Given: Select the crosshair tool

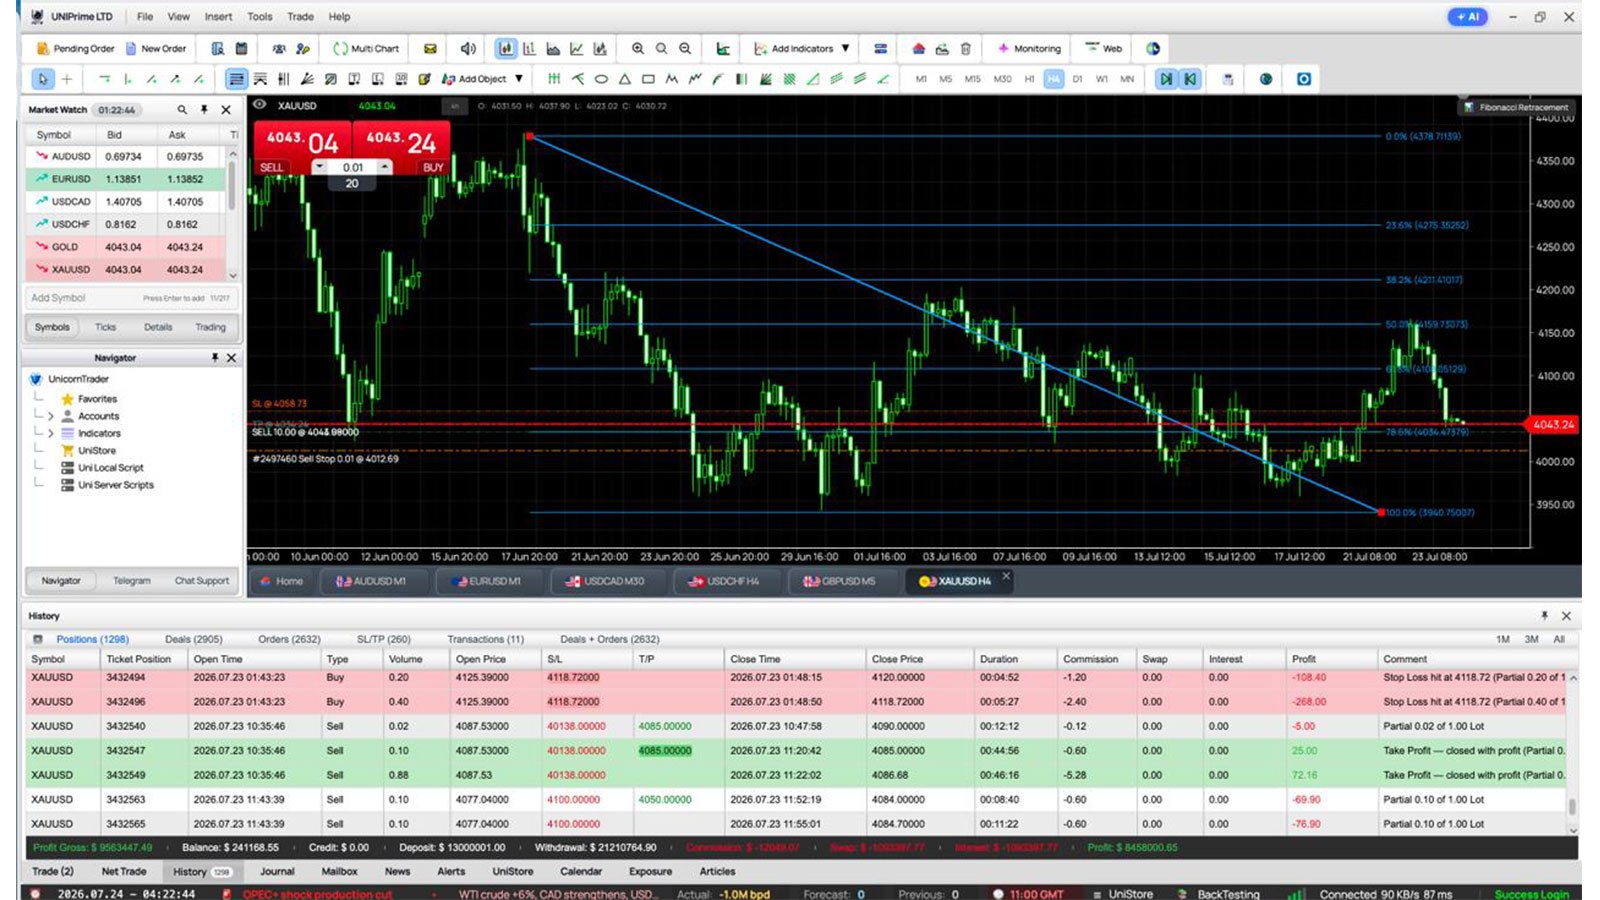Looking at the screenshot, I should point(67,79).
